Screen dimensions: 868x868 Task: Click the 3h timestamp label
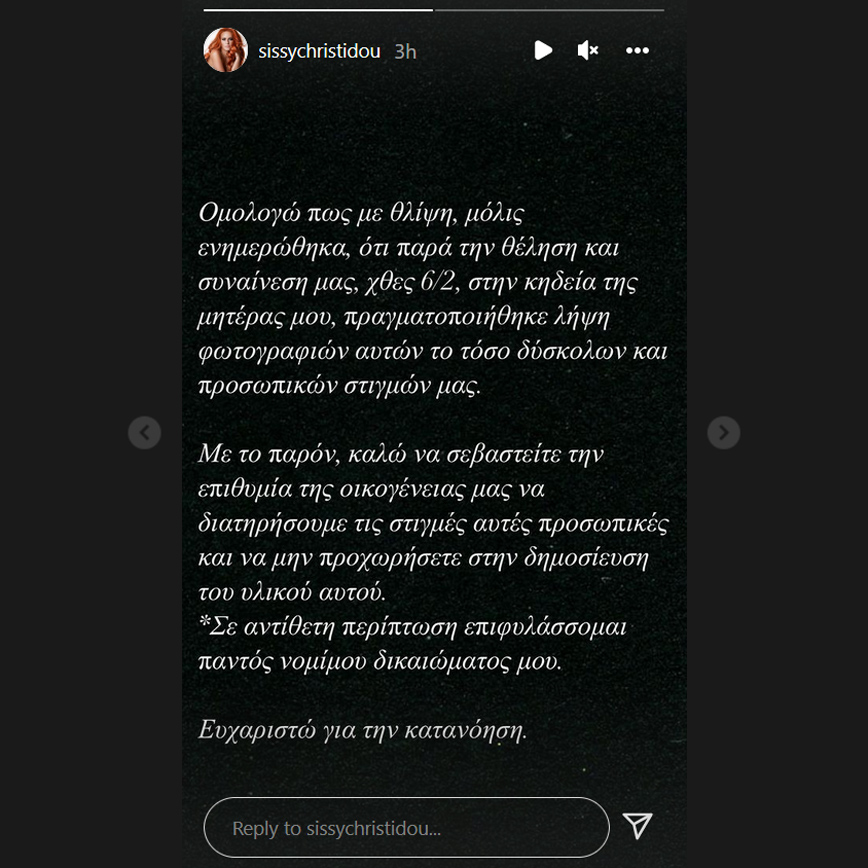405,51
